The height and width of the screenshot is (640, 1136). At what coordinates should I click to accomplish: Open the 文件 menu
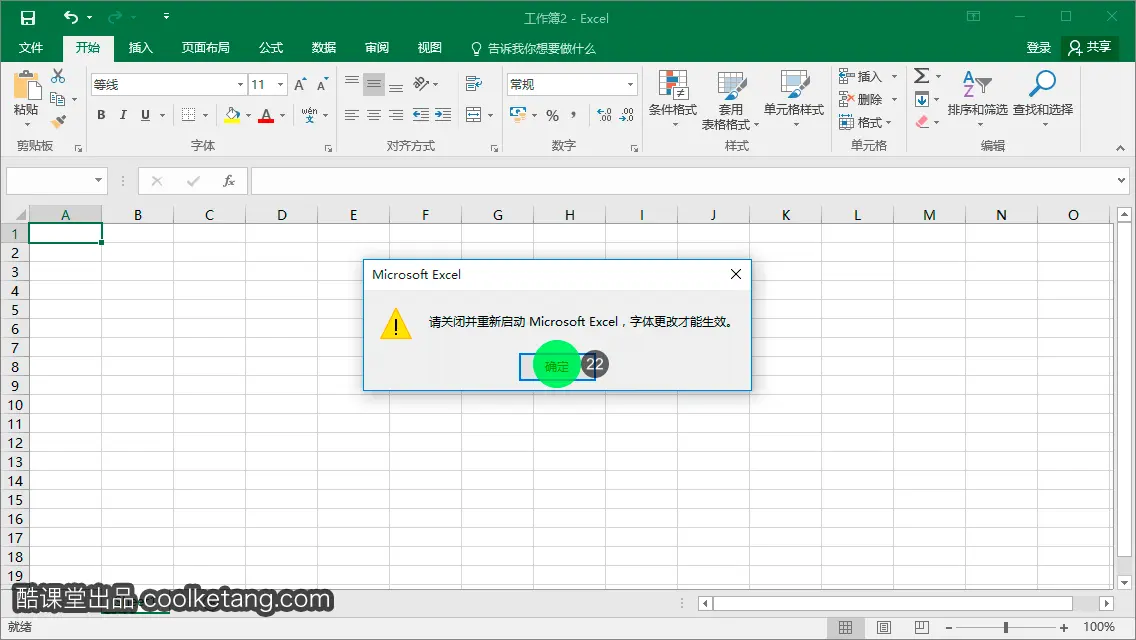(30, 48)
